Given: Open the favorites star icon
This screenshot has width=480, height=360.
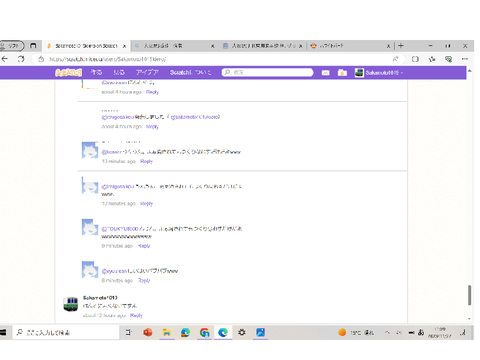Looking at the screenshot, I should [x=432, y=59].
